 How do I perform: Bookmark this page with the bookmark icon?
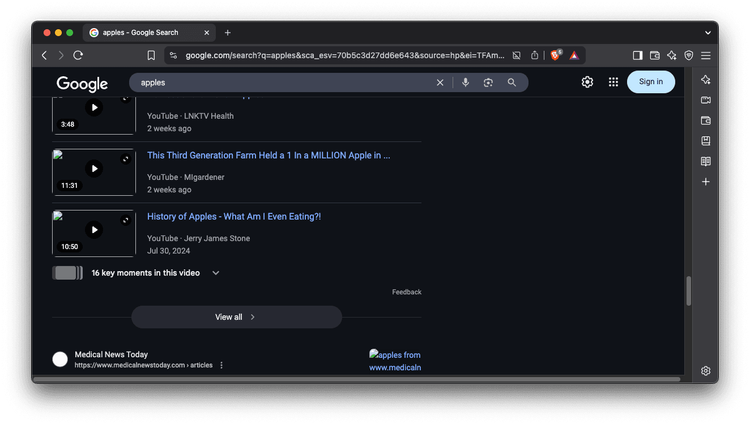(151, 55)
